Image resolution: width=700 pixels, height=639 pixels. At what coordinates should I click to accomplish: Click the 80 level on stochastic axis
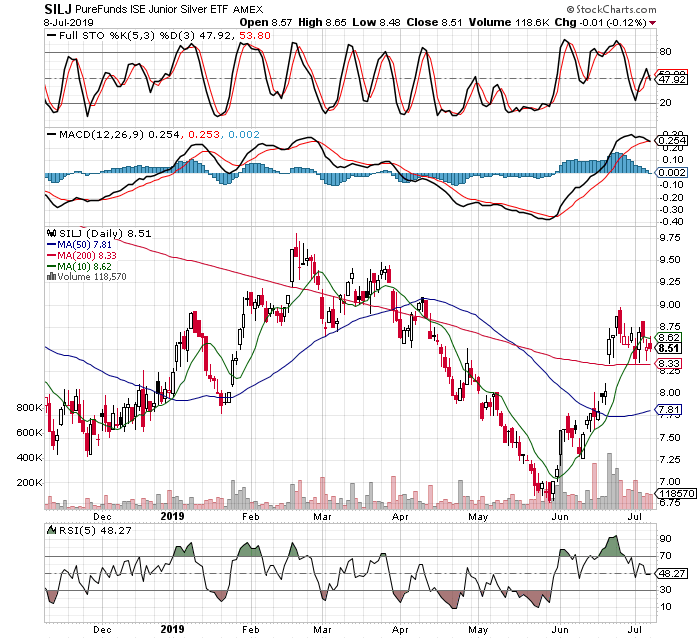pyautogui.click(x=665, y=52)
